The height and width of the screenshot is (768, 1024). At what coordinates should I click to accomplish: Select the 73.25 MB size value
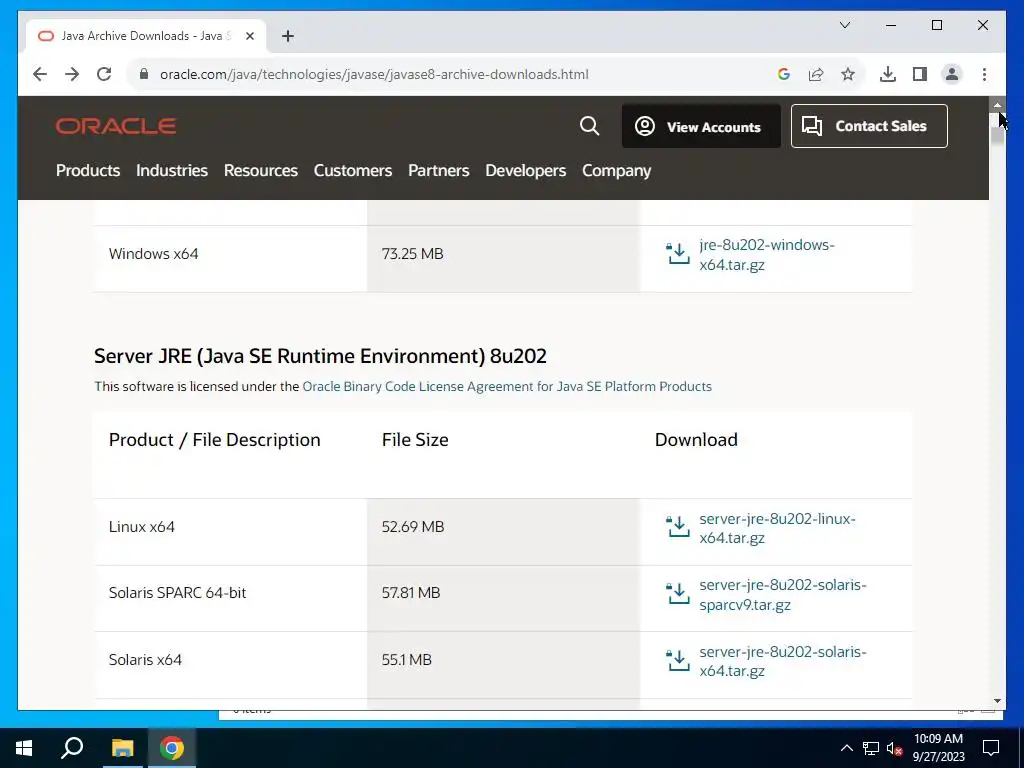[413, 254]
